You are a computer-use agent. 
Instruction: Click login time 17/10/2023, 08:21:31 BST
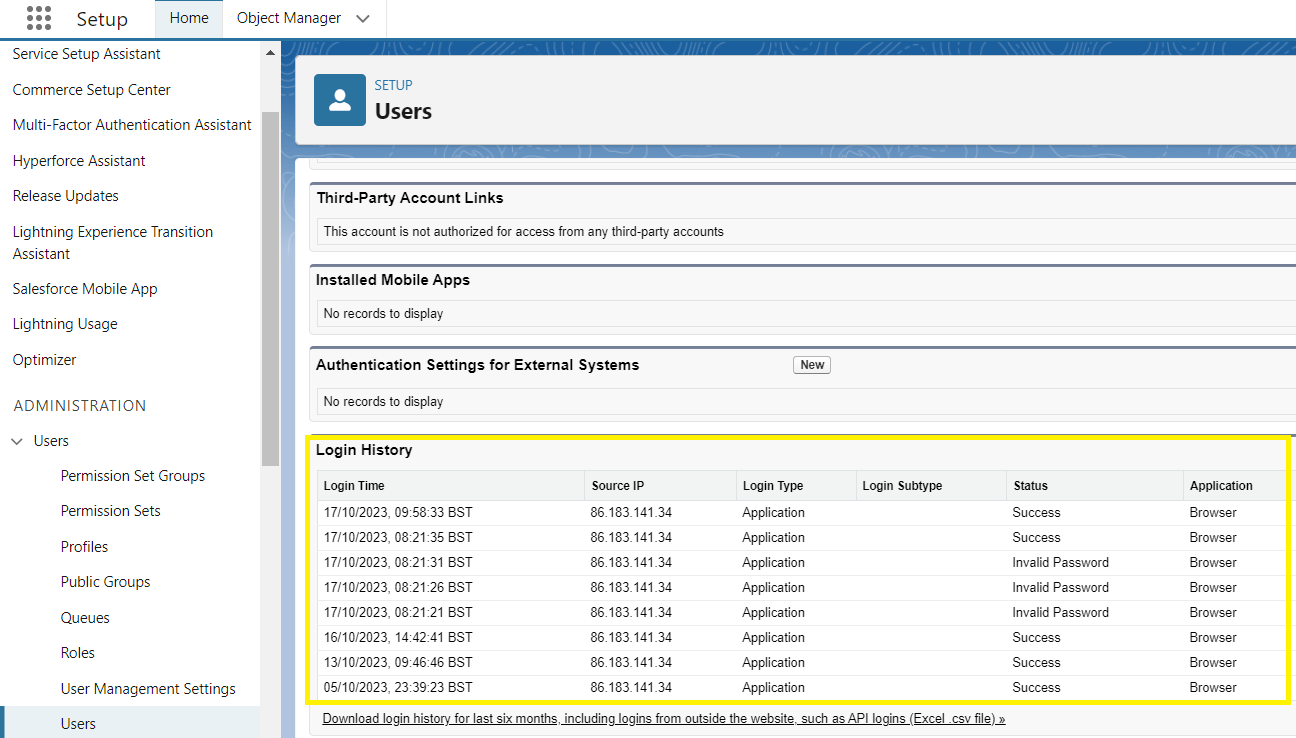pyautogui.click(x=398, y=563)
